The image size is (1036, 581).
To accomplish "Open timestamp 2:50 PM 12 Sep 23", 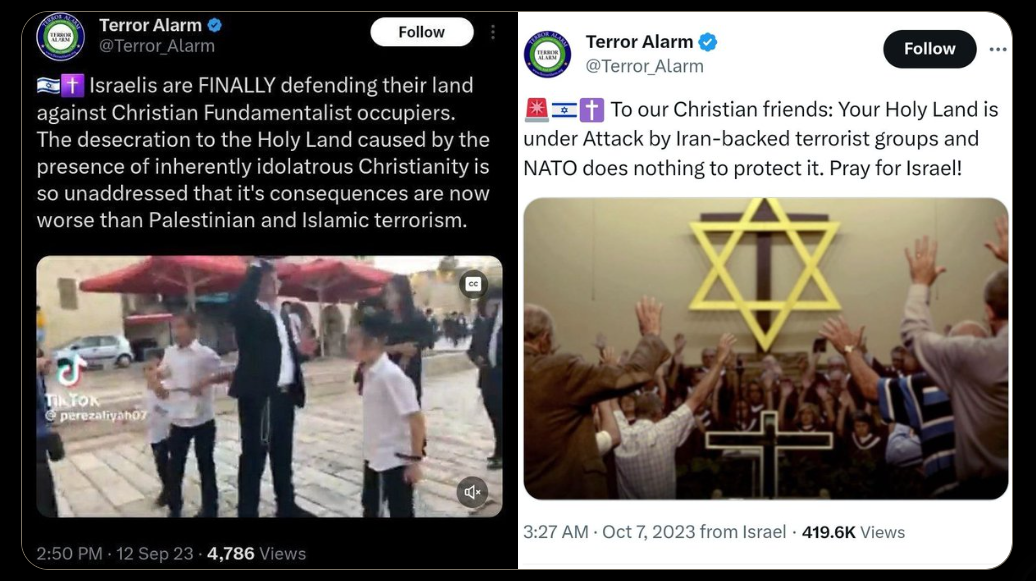I will point(115,553).
